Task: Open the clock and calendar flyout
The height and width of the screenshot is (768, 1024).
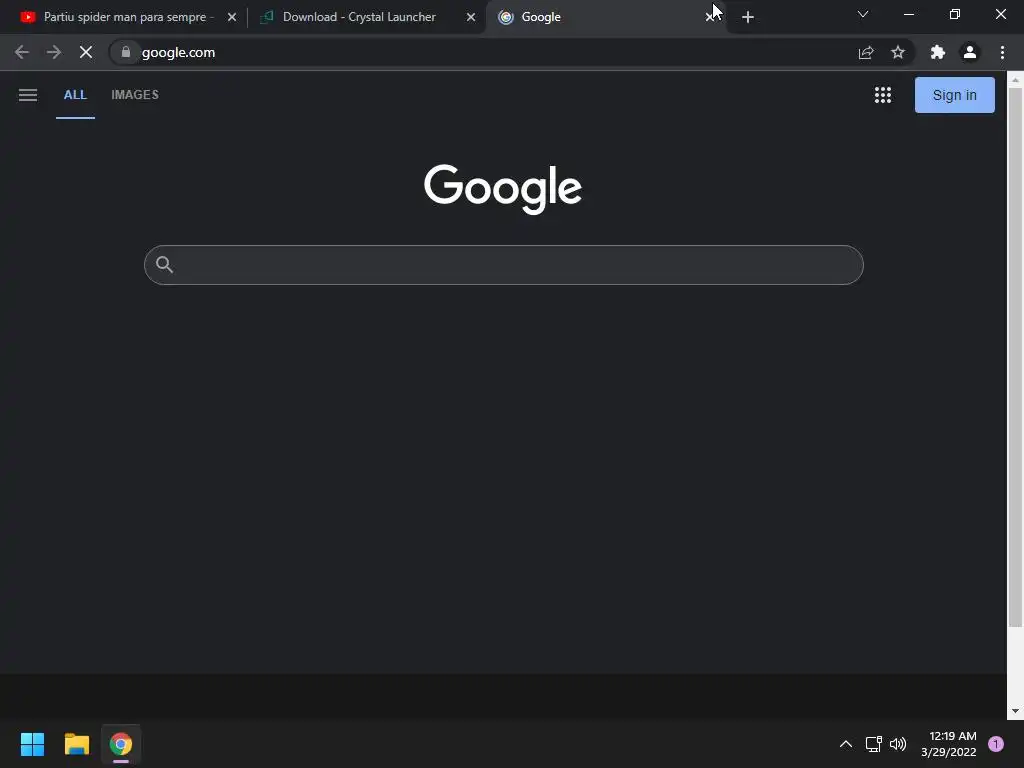Action: pos(949,744)
